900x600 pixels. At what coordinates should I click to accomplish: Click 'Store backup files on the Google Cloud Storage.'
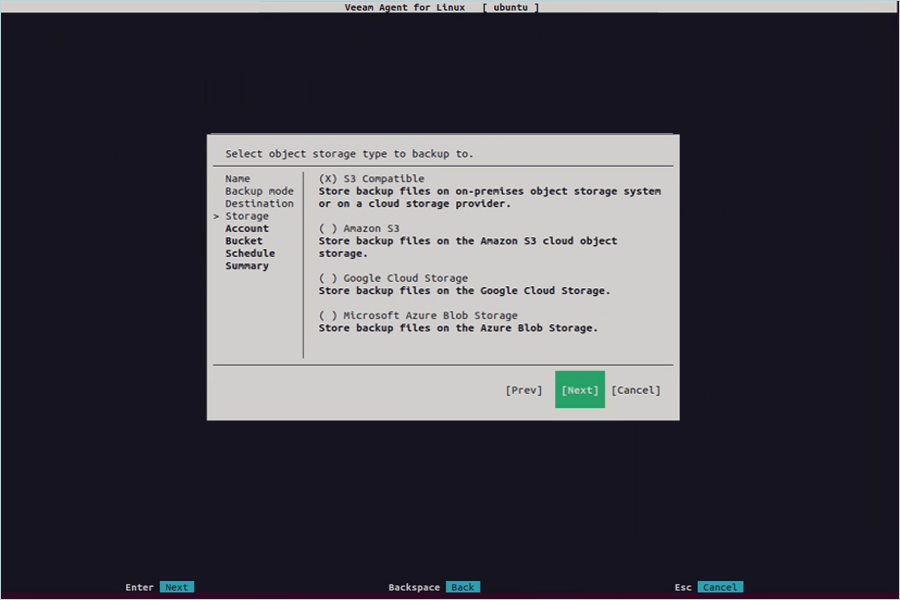(464, 291)
